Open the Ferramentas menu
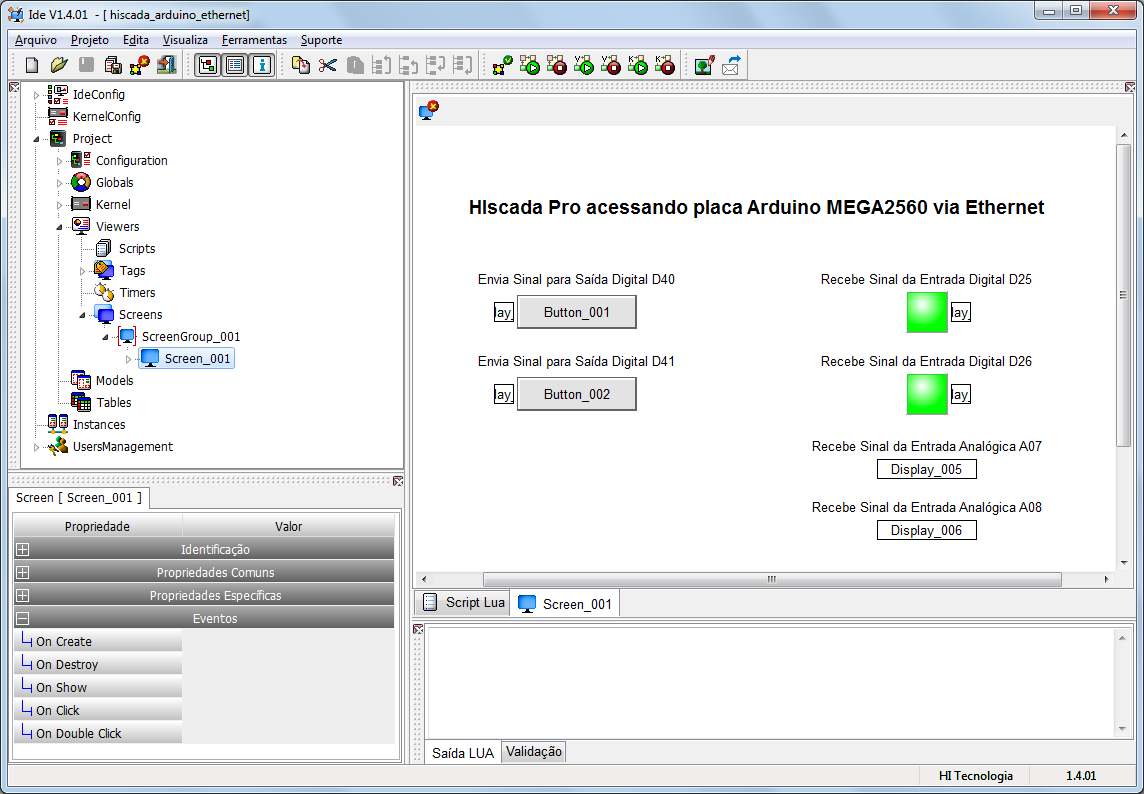 [254, 40]
